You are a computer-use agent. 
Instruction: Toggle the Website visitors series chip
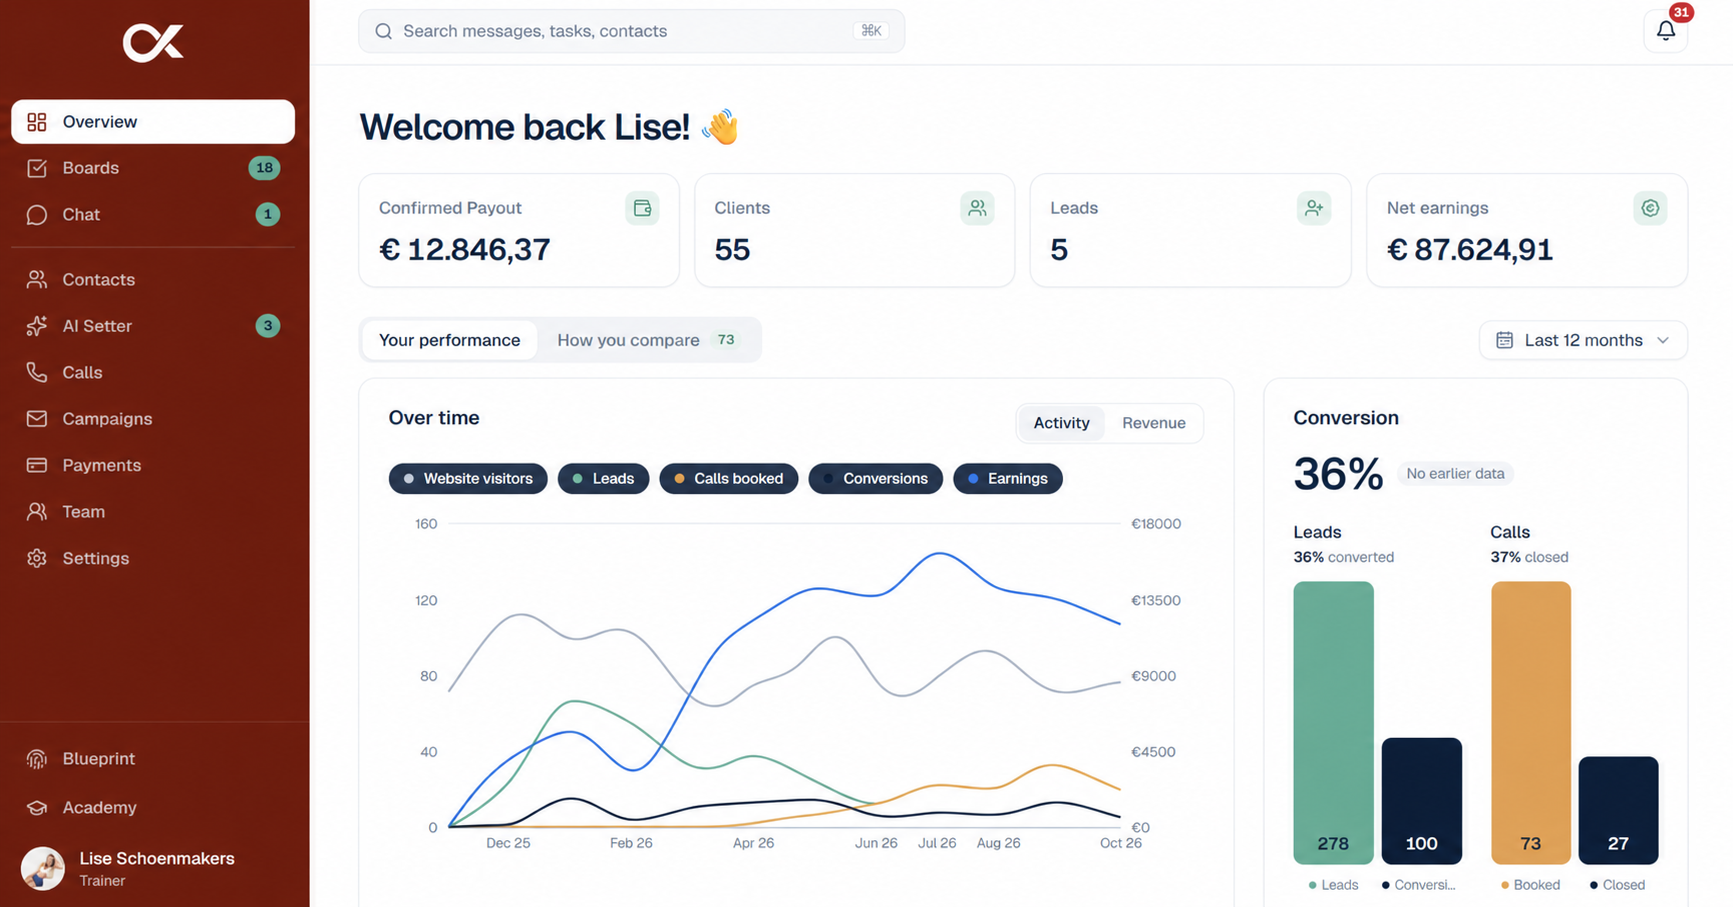tap(468, 478)
